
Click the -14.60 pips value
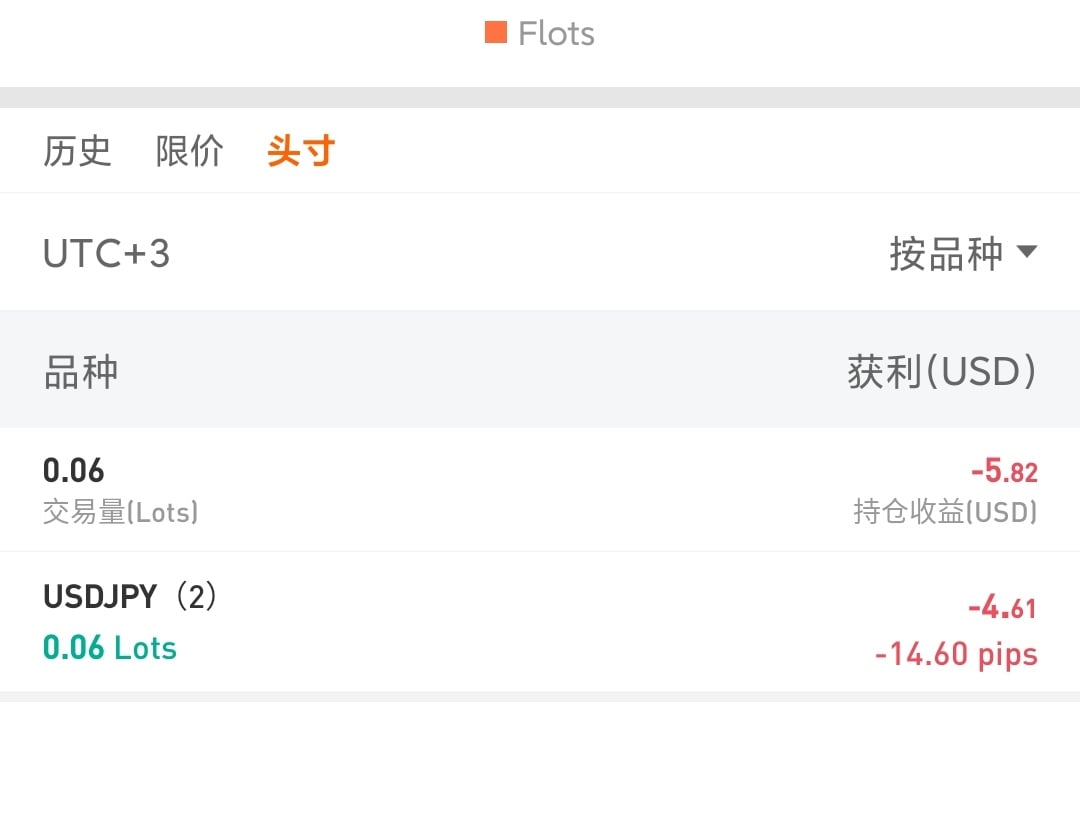point(955,655)
